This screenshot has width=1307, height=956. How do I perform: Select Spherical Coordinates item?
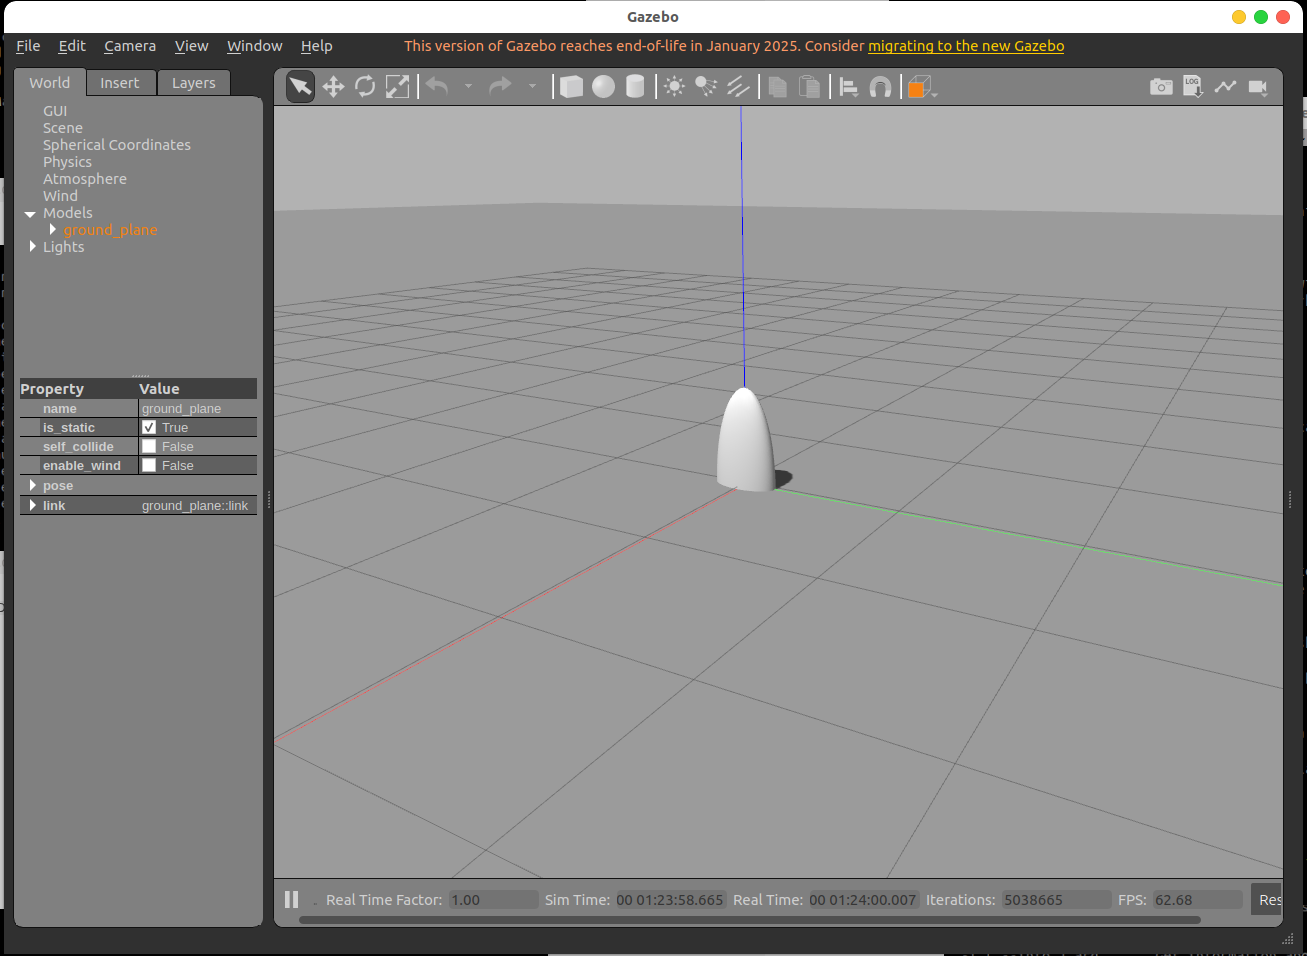pos(117,145)
